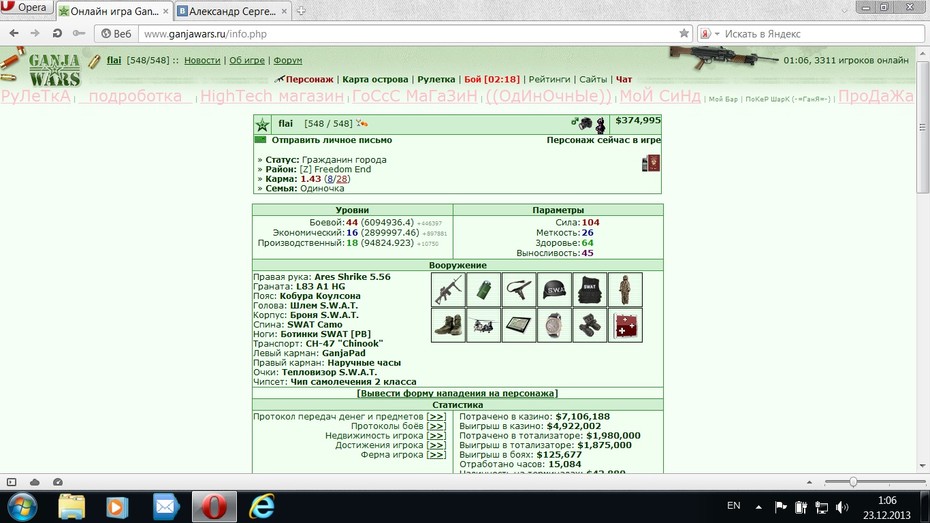Open the Чат menu item

(624, 79)
